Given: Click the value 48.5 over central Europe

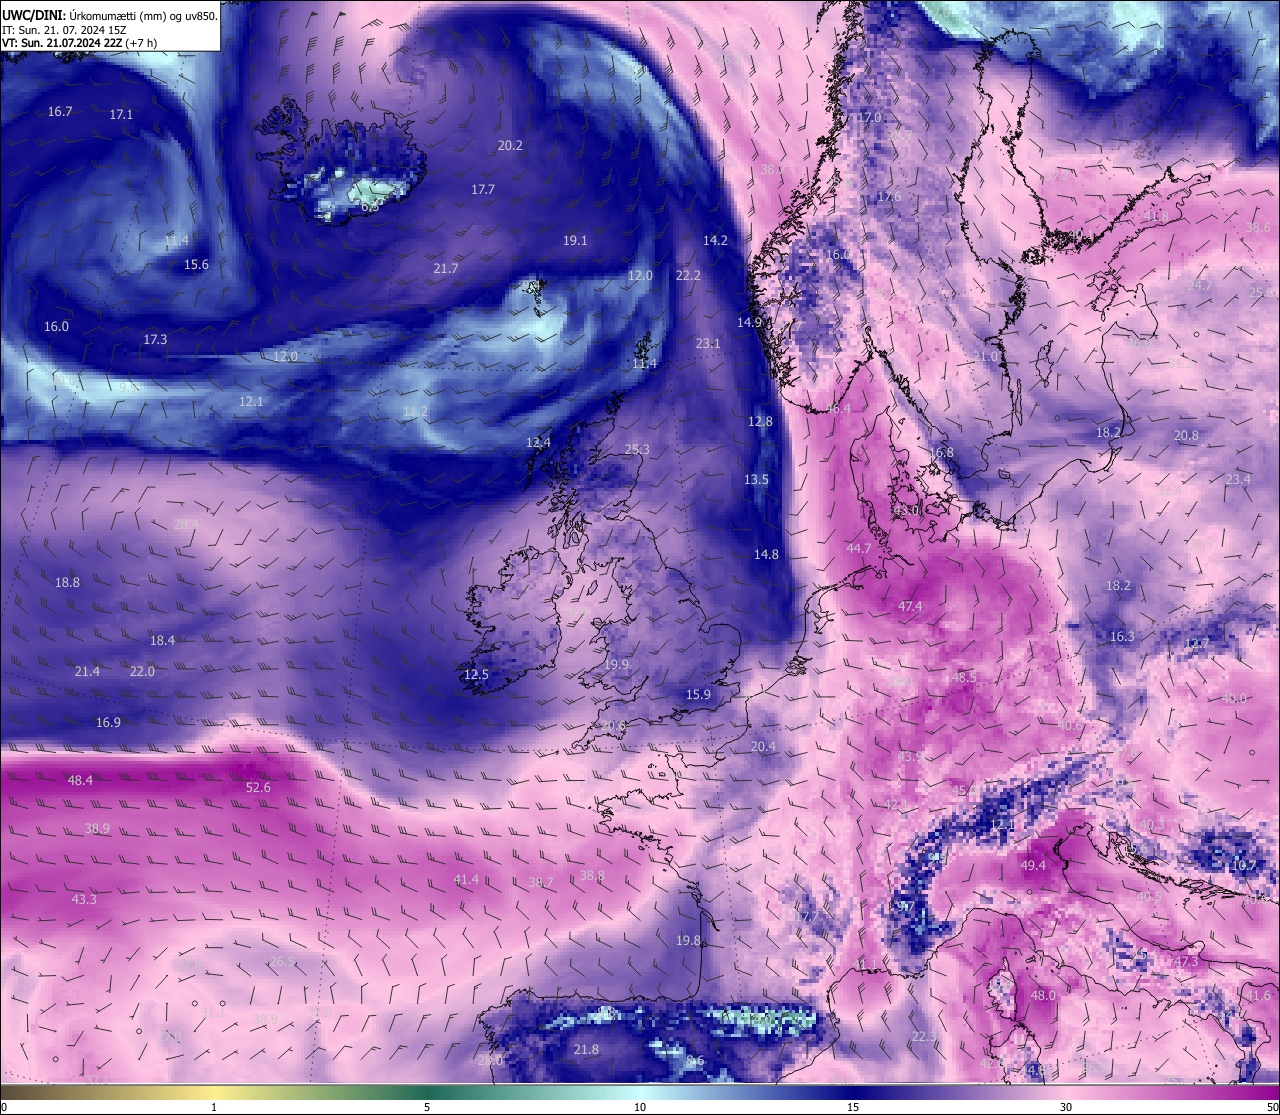Looking at the screenshot, I should [964, 678].
